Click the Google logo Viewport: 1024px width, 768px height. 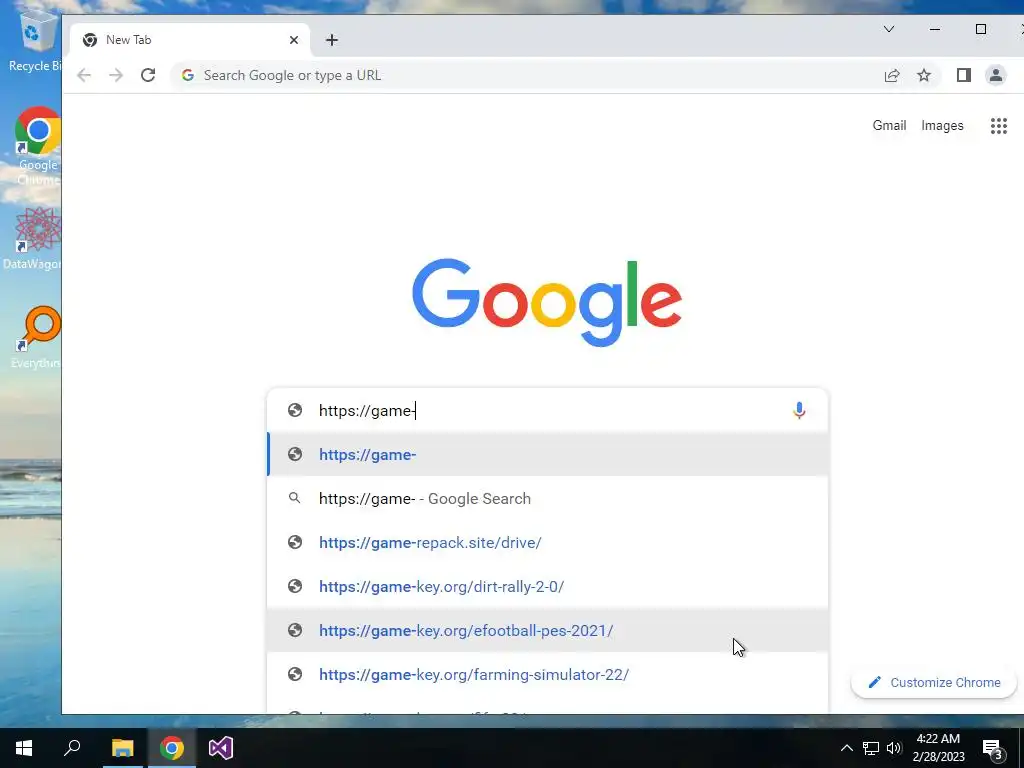pos(547,302)
